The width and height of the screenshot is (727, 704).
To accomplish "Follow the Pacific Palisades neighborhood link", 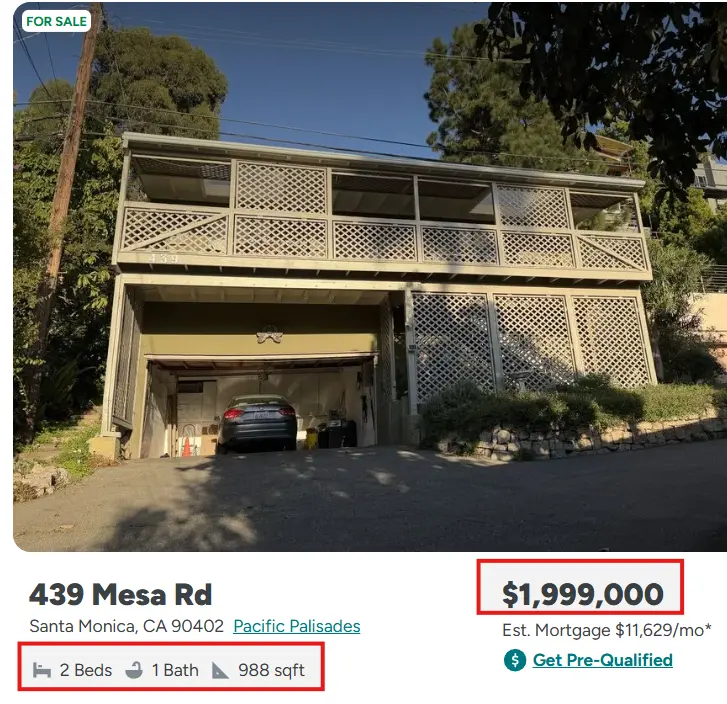I will coord(296,627).
